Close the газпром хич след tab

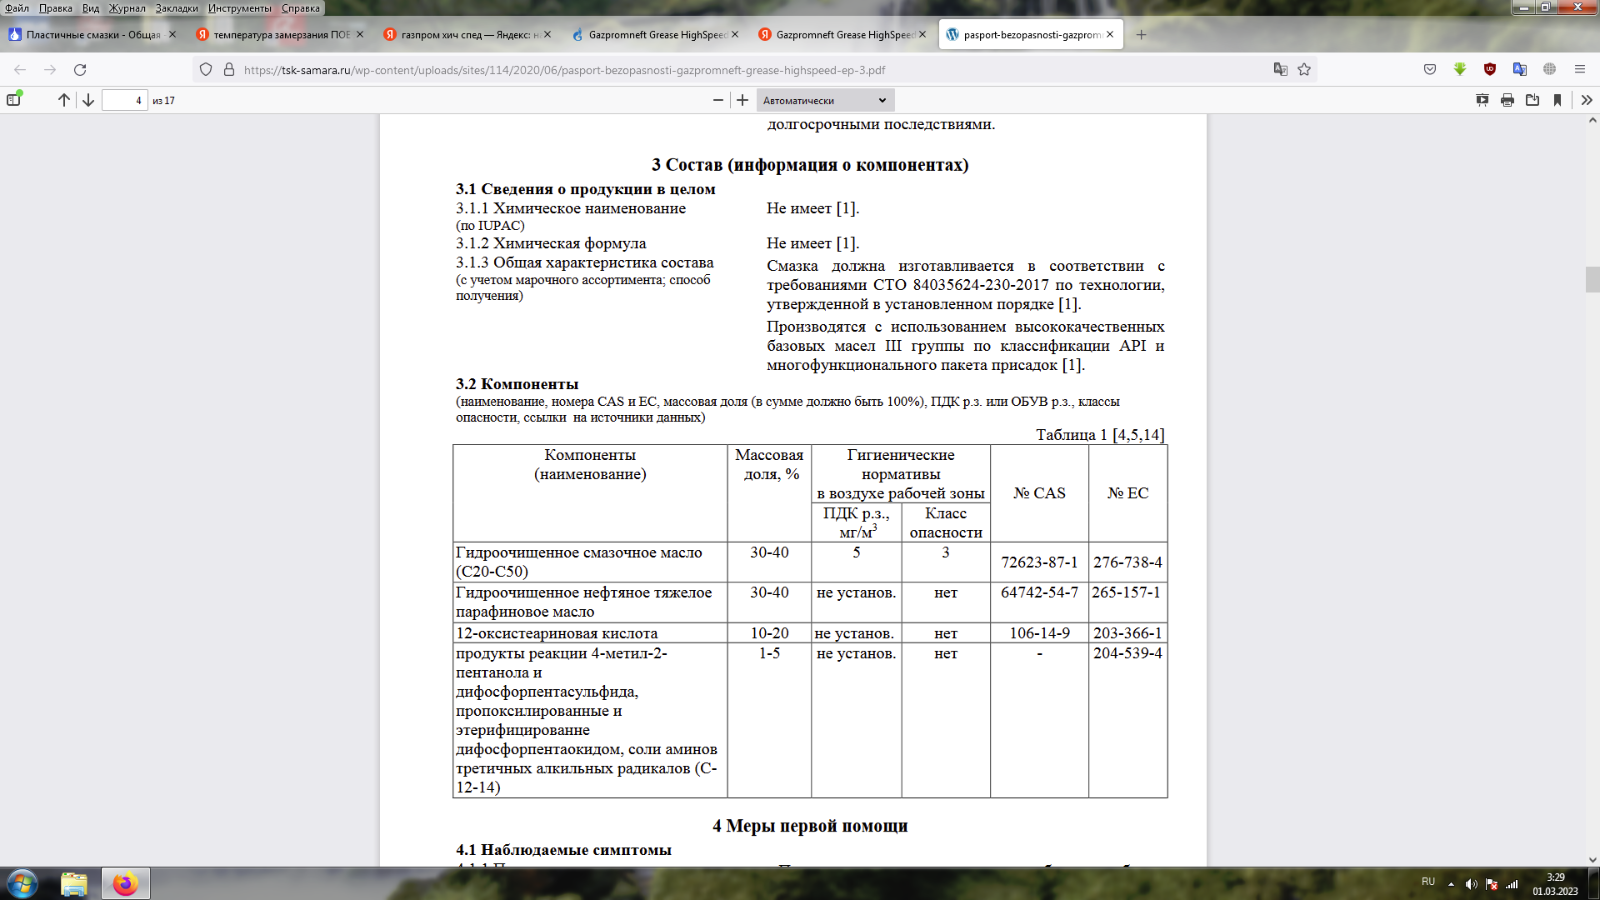click(x=547, y=35)
